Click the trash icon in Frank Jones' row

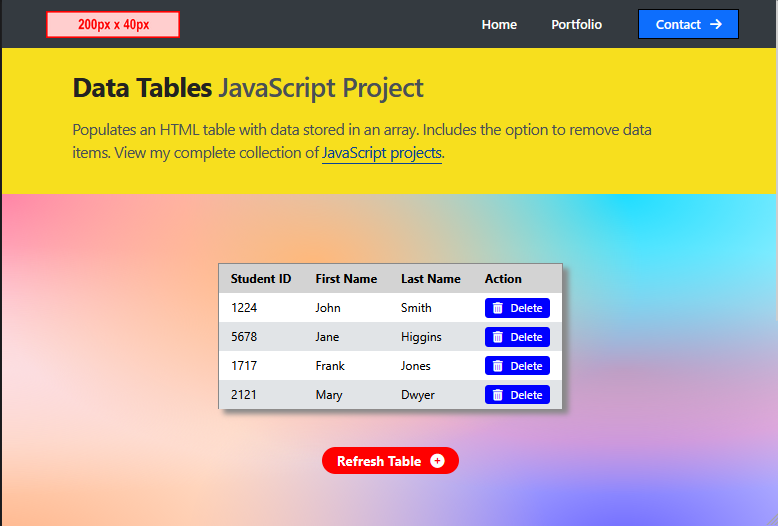pyautogui.click(x=498, y=366)
